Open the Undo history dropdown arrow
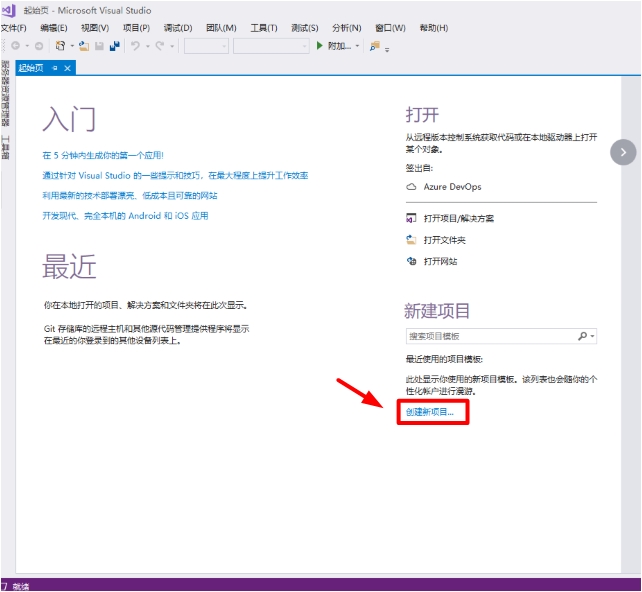 coord(147,46)
